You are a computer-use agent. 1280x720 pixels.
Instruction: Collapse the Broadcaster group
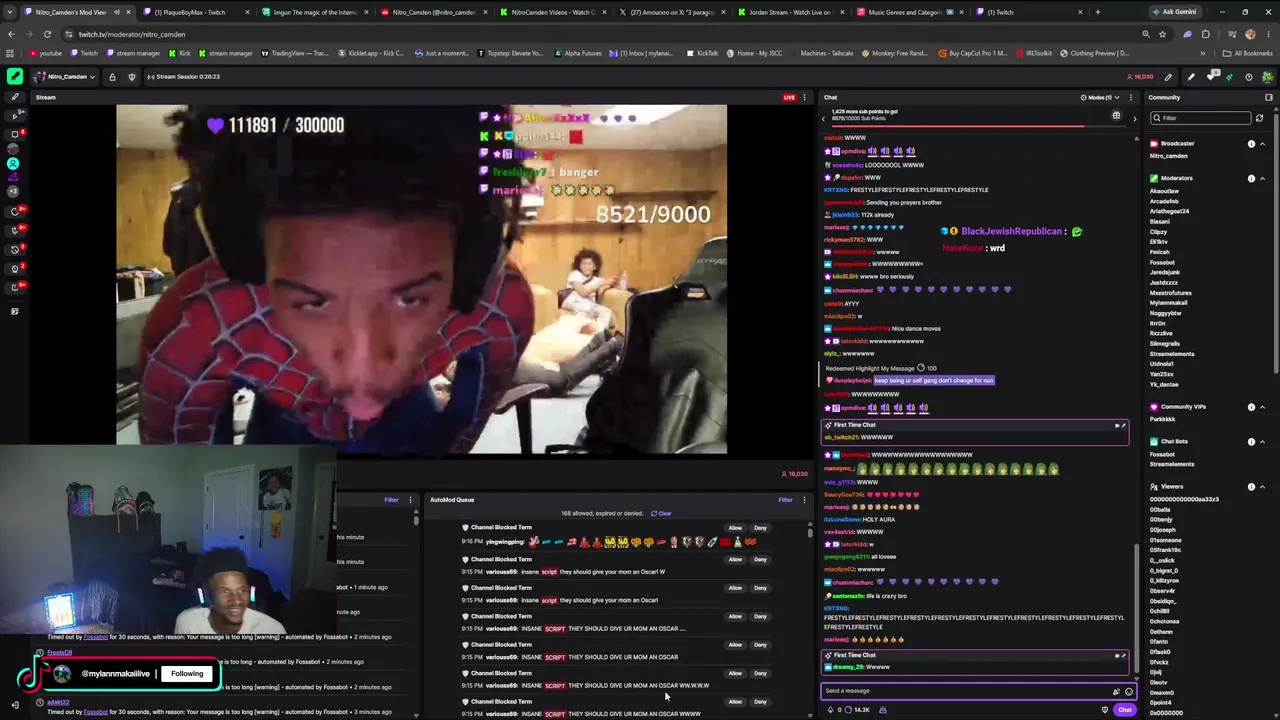(x=1262, y=144)
